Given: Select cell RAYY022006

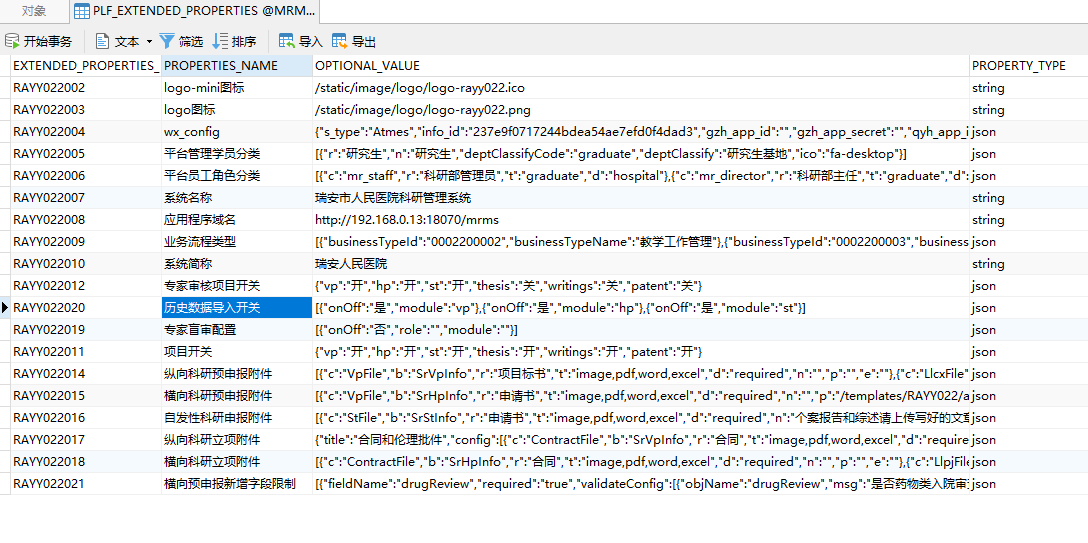Looking at the screenshot, I should (86, 175).
